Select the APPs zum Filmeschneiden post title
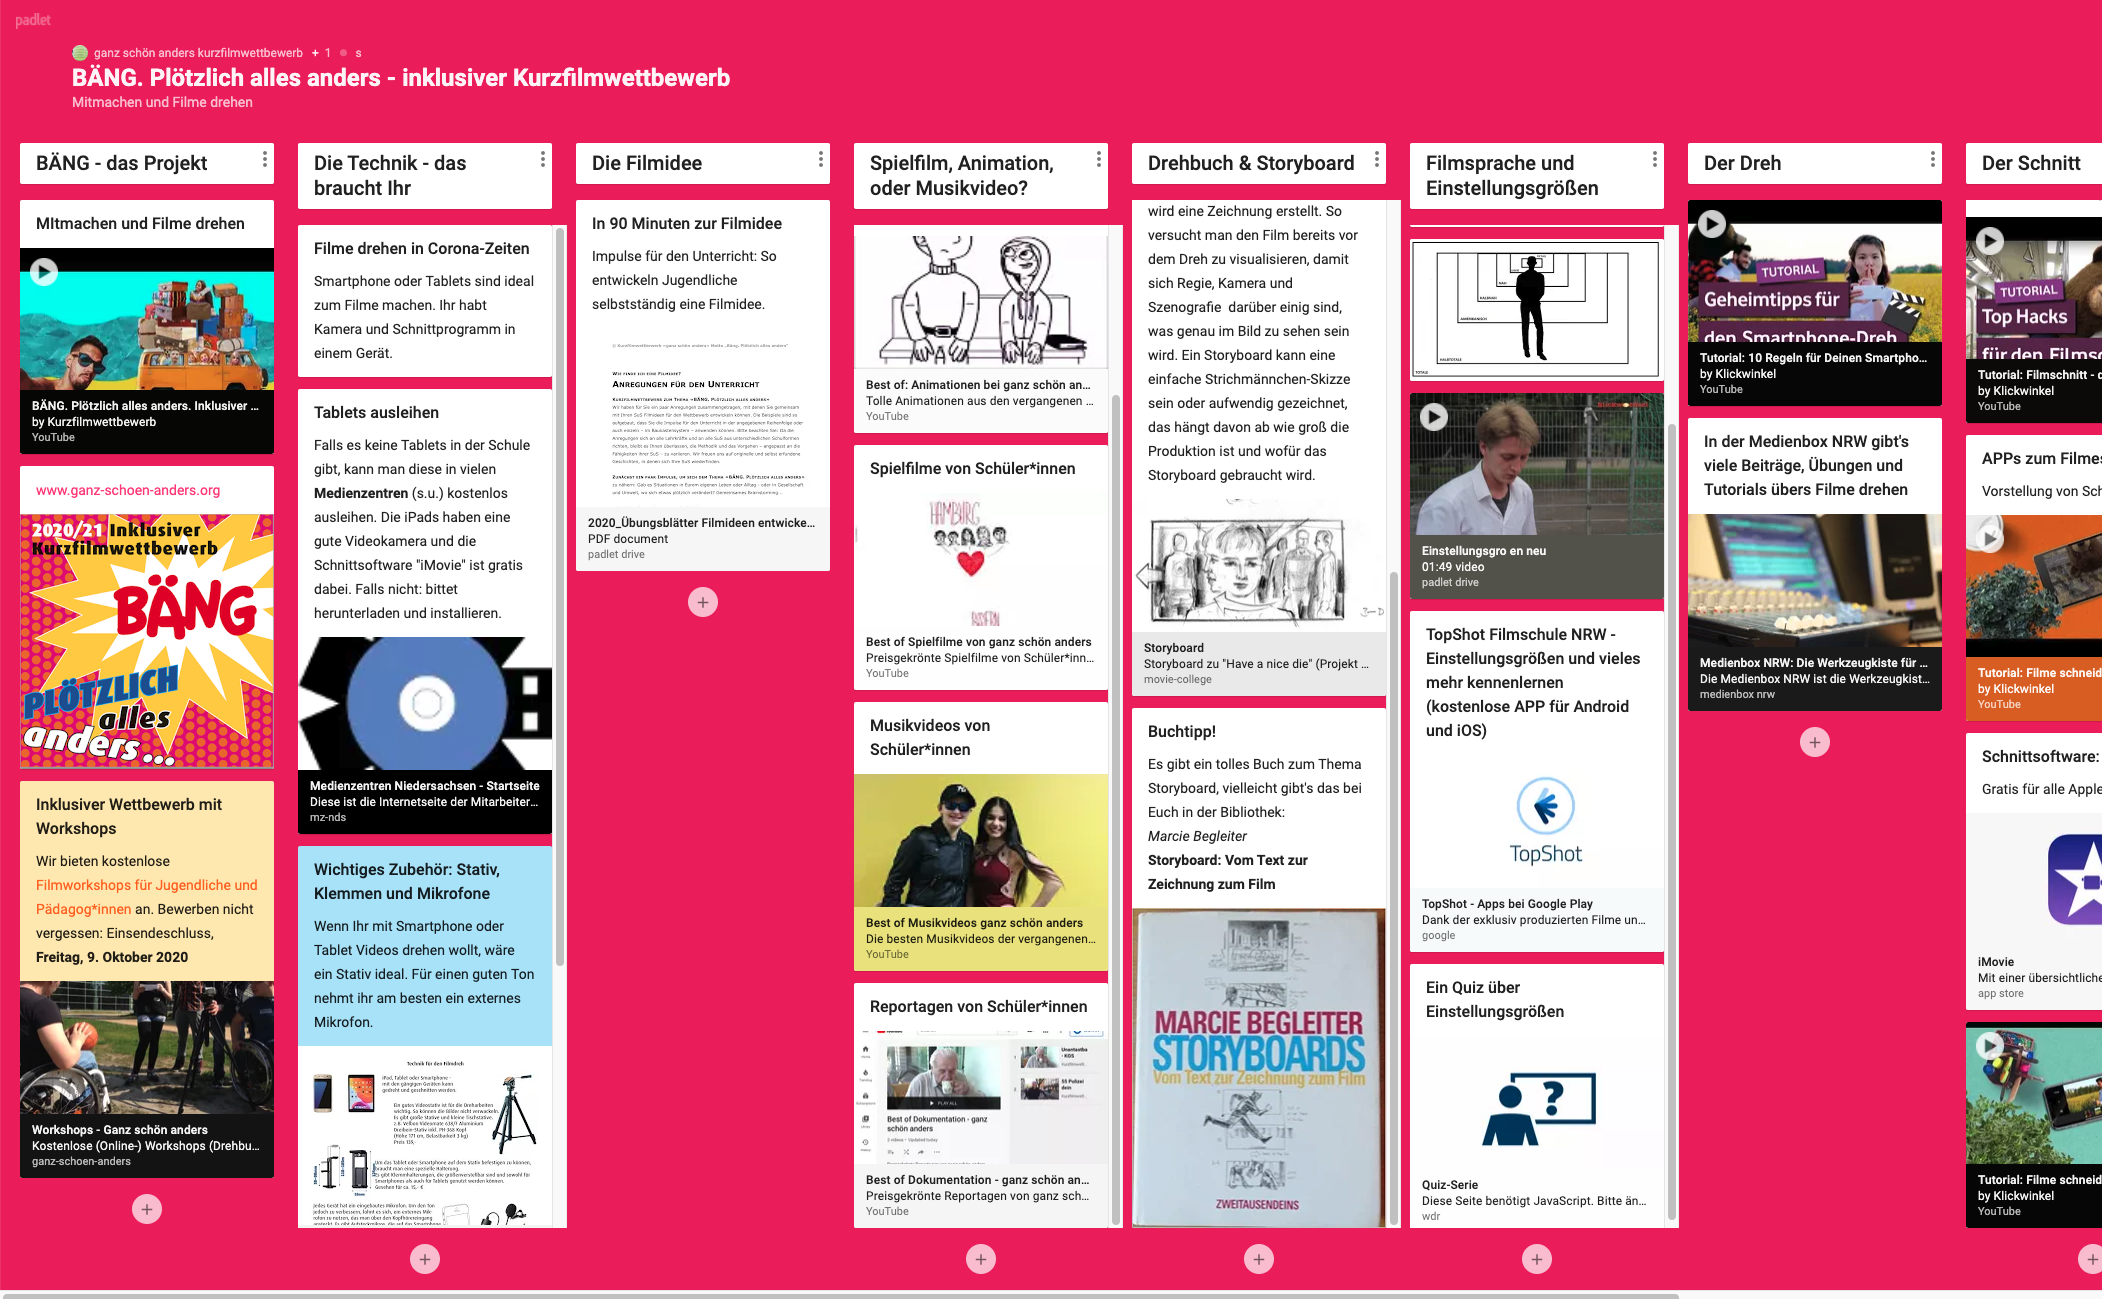This screenshot has width=2102, height=1299. pyautogui.click(x=2042, y=458)
